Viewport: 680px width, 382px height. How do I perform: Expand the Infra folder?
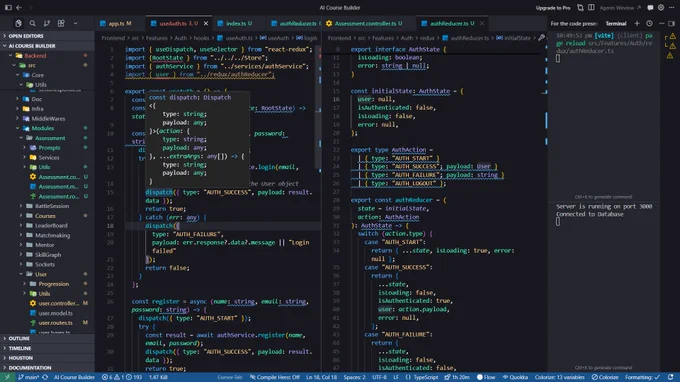tap(47, 109)
